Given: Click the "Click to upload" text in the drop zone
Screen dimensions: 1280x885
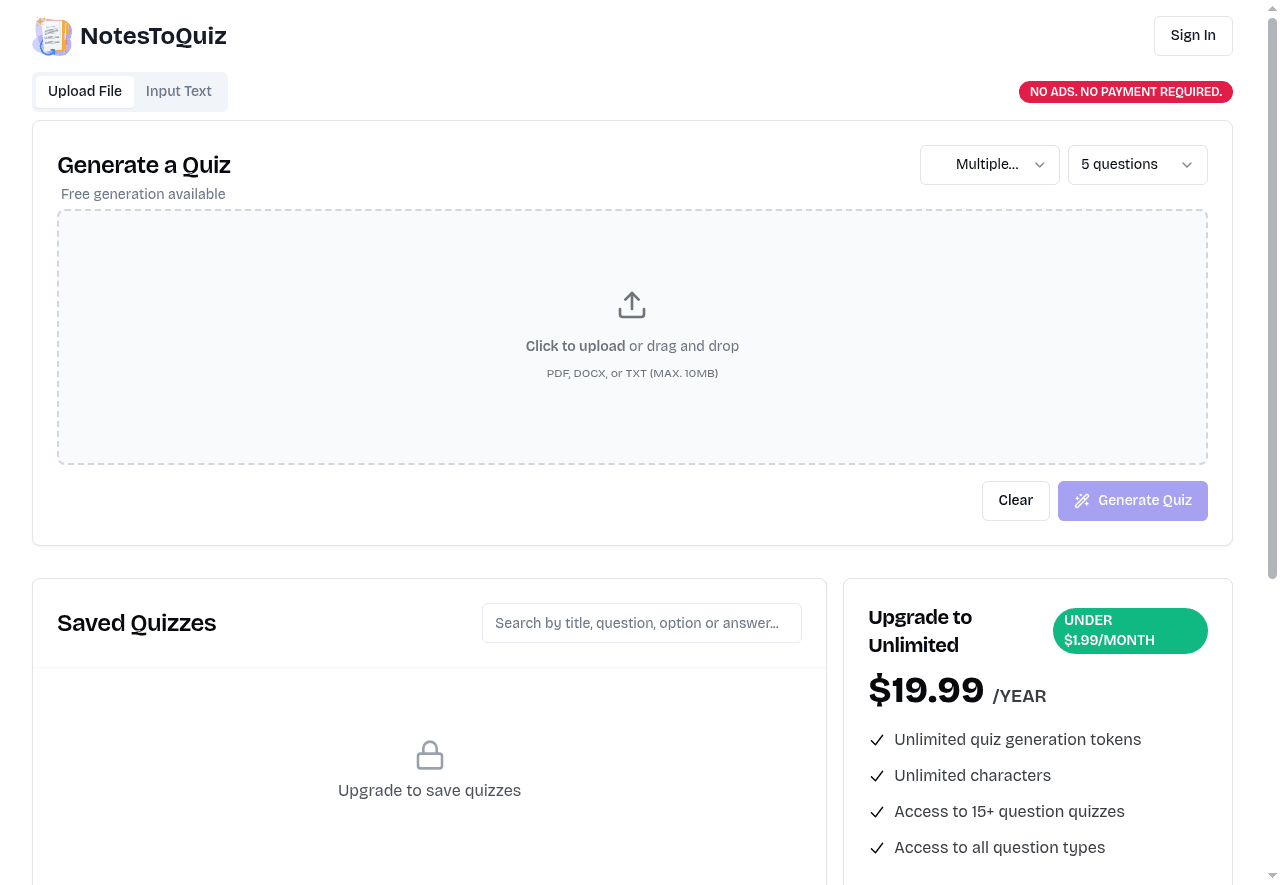Looking at the screenshot, I should [x=575, y=346].
